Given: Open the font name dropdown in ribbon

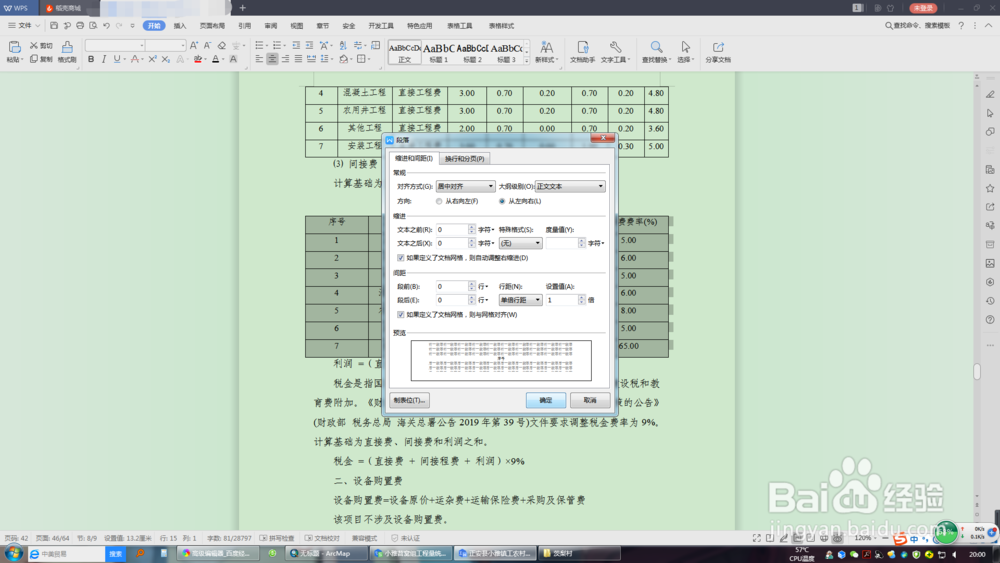Looking at the screenshot, I should click(142, 45).
